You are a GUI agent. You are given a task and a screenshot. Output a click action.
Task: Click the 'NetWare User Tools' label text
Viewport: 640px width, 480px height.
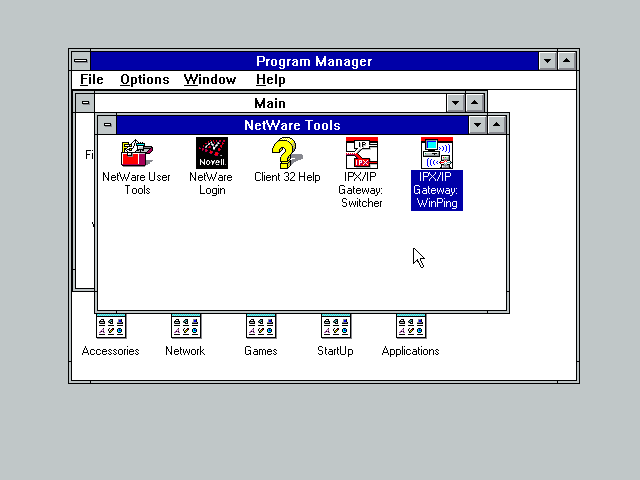click(x=136, y=183)
